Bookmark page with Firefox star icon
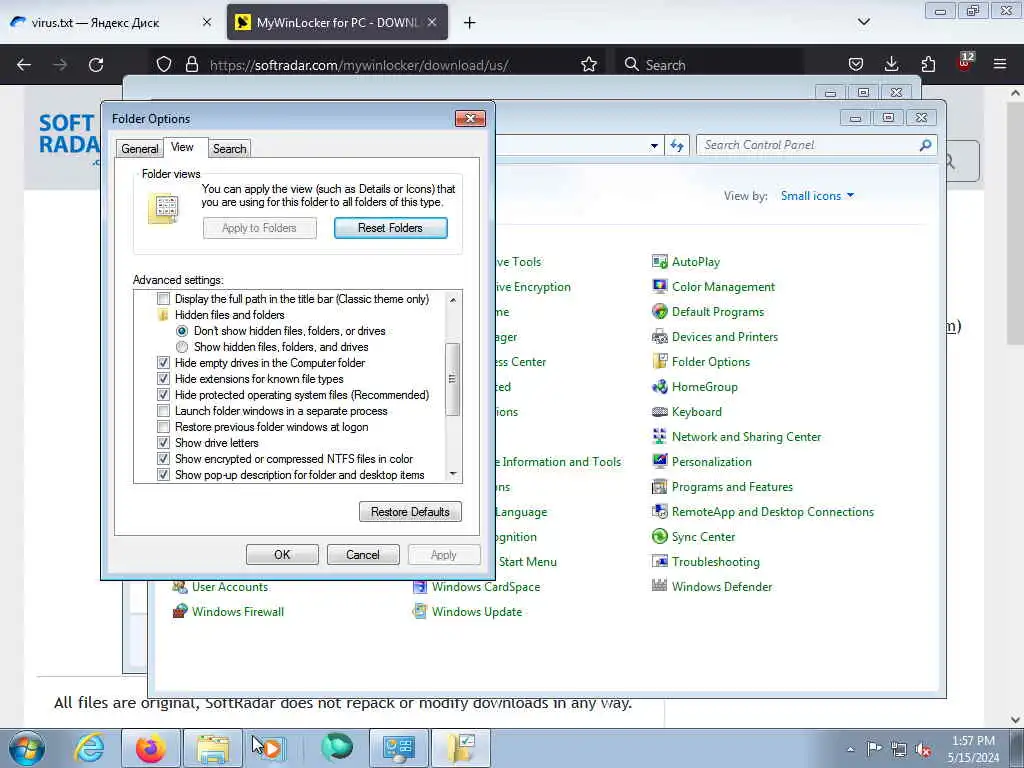Image resolution: width=1024 pixels, height=768 pixels. coord(589,65)
